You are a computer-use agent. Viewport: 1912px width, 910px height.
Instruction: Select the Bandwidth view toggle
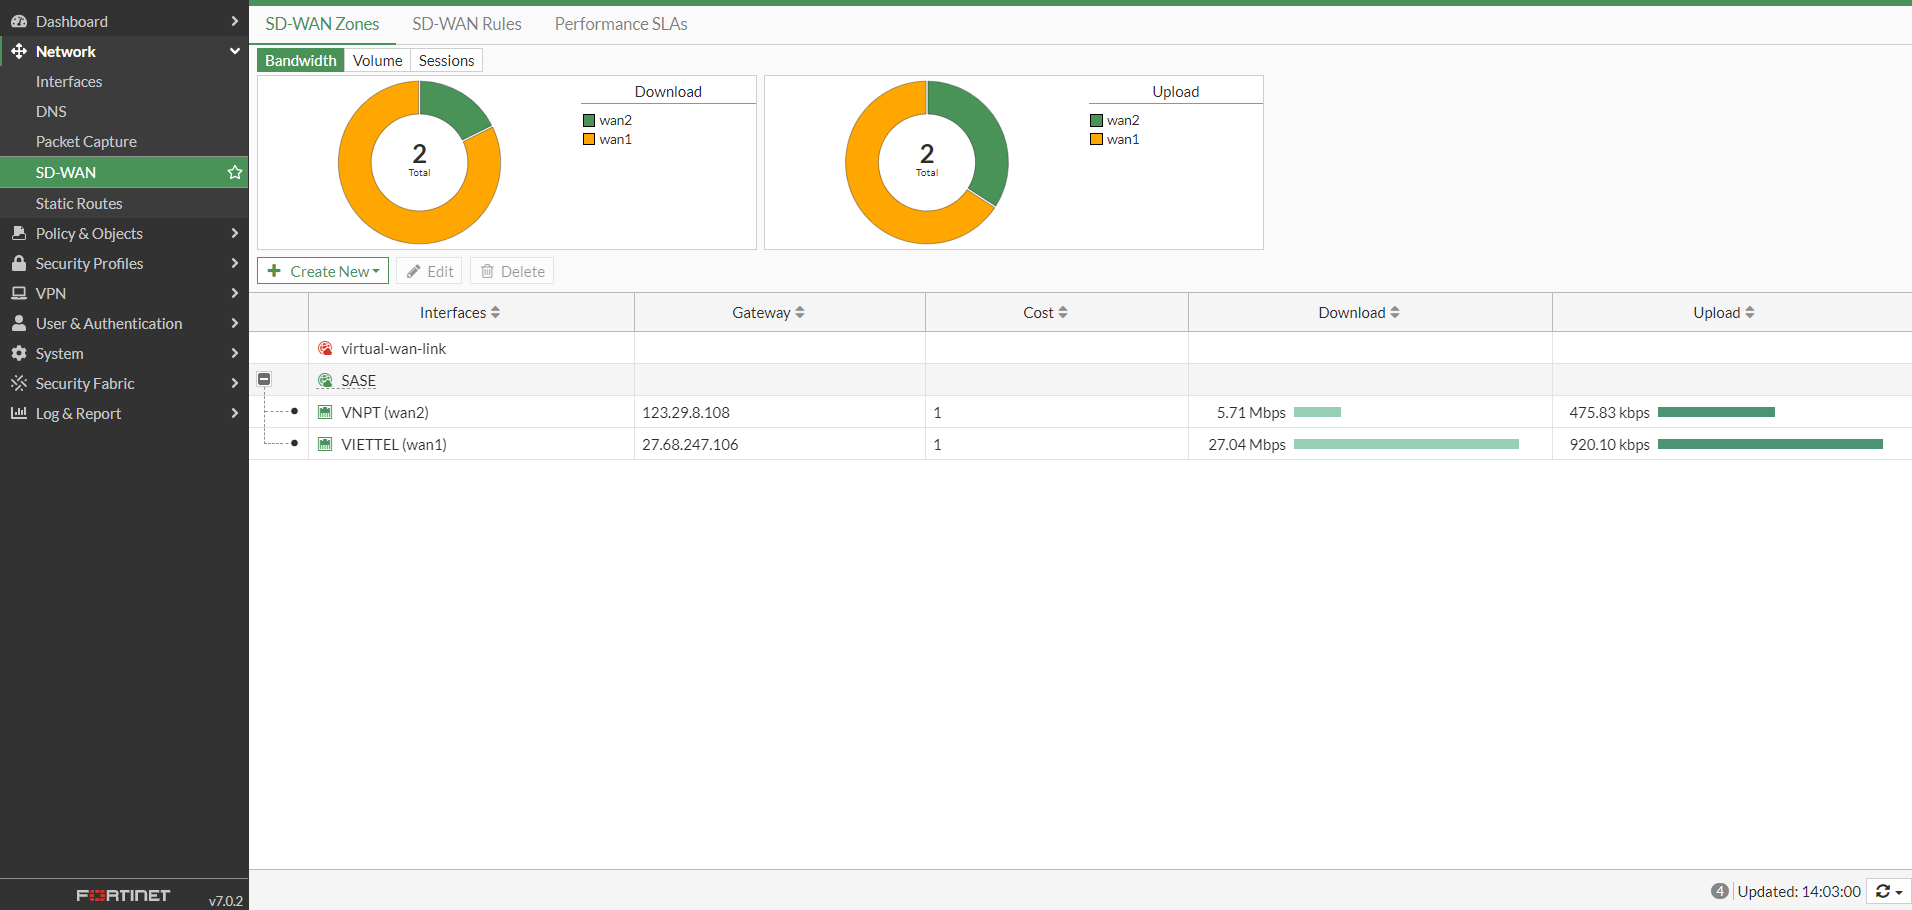tap(301, 60)
